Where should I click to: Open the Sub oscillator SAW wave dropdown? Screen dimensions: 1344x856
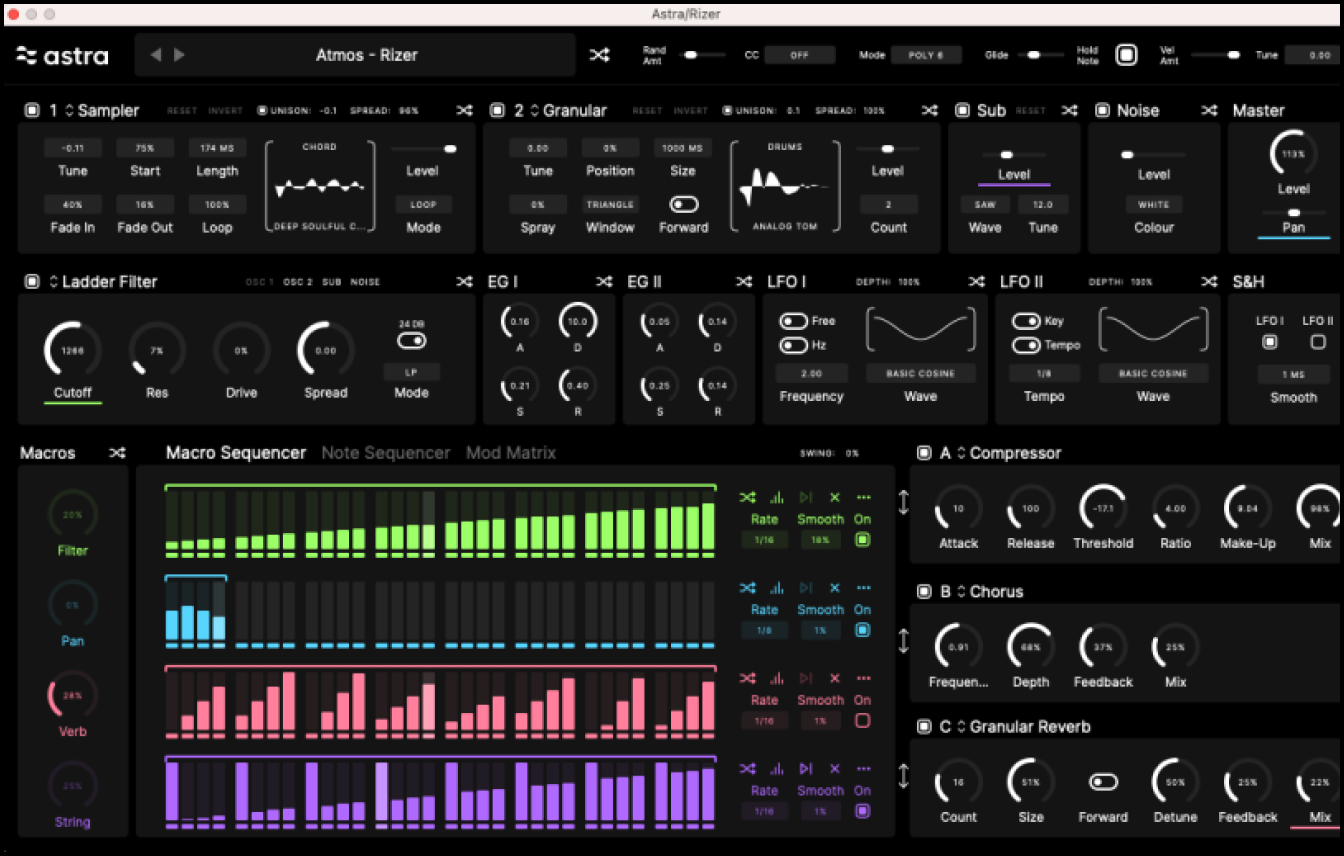point(984,204)
